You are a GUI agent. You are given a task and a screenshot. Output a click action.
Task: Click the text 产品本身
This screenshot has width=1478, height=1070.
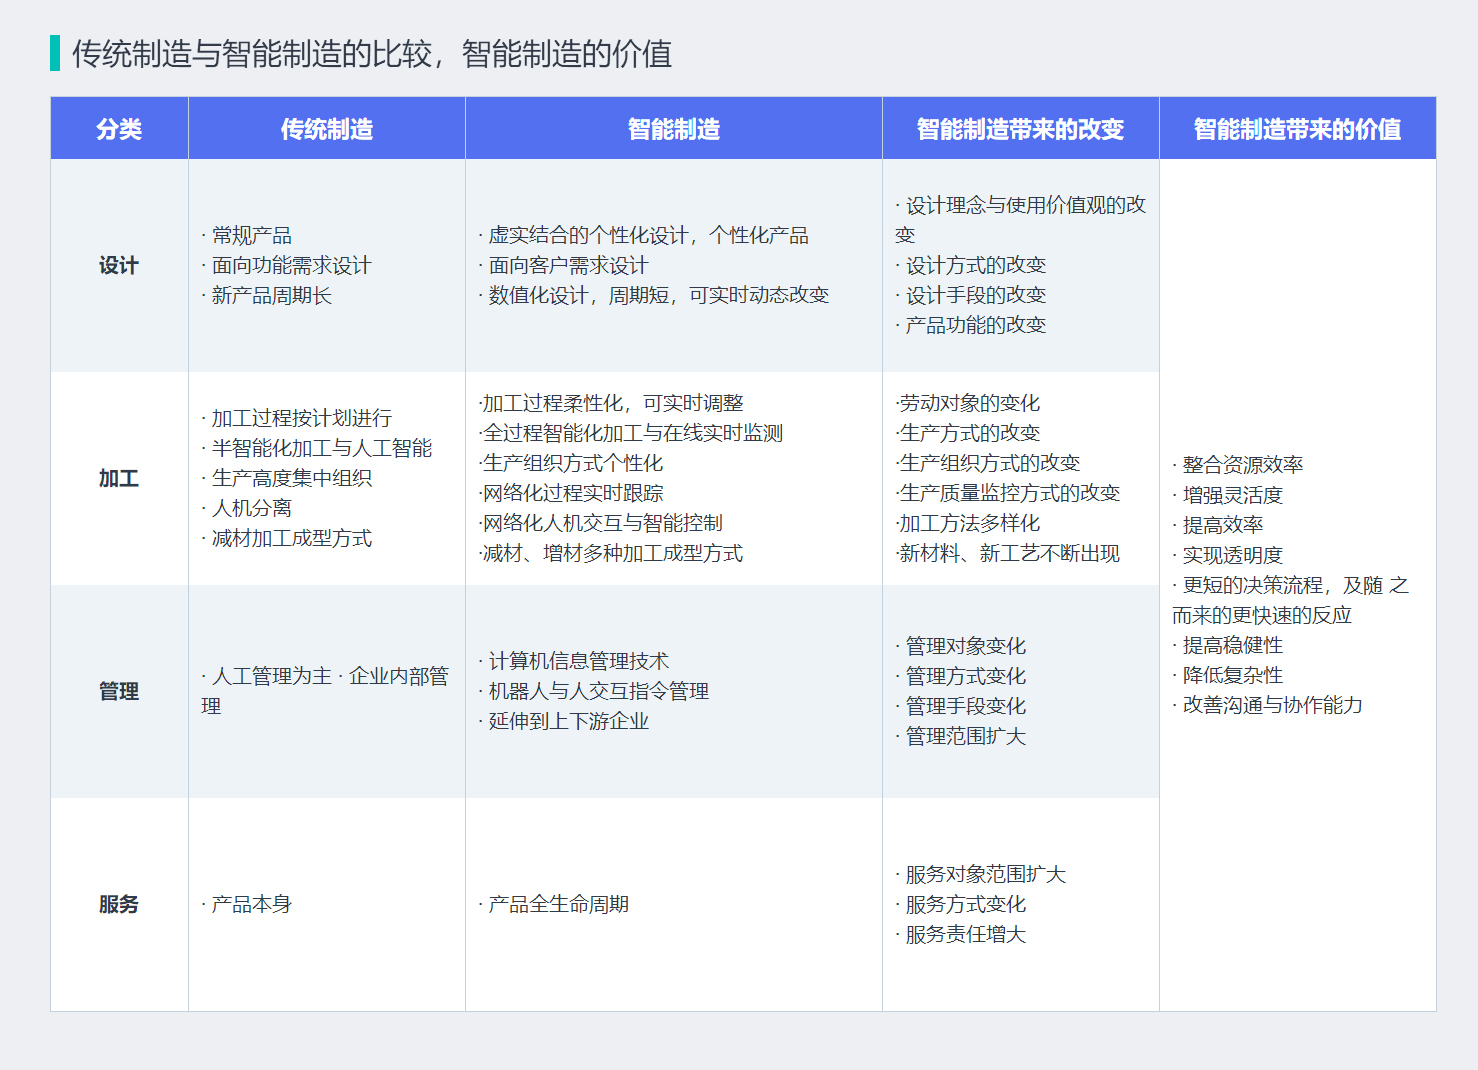(x=247, y=905)
